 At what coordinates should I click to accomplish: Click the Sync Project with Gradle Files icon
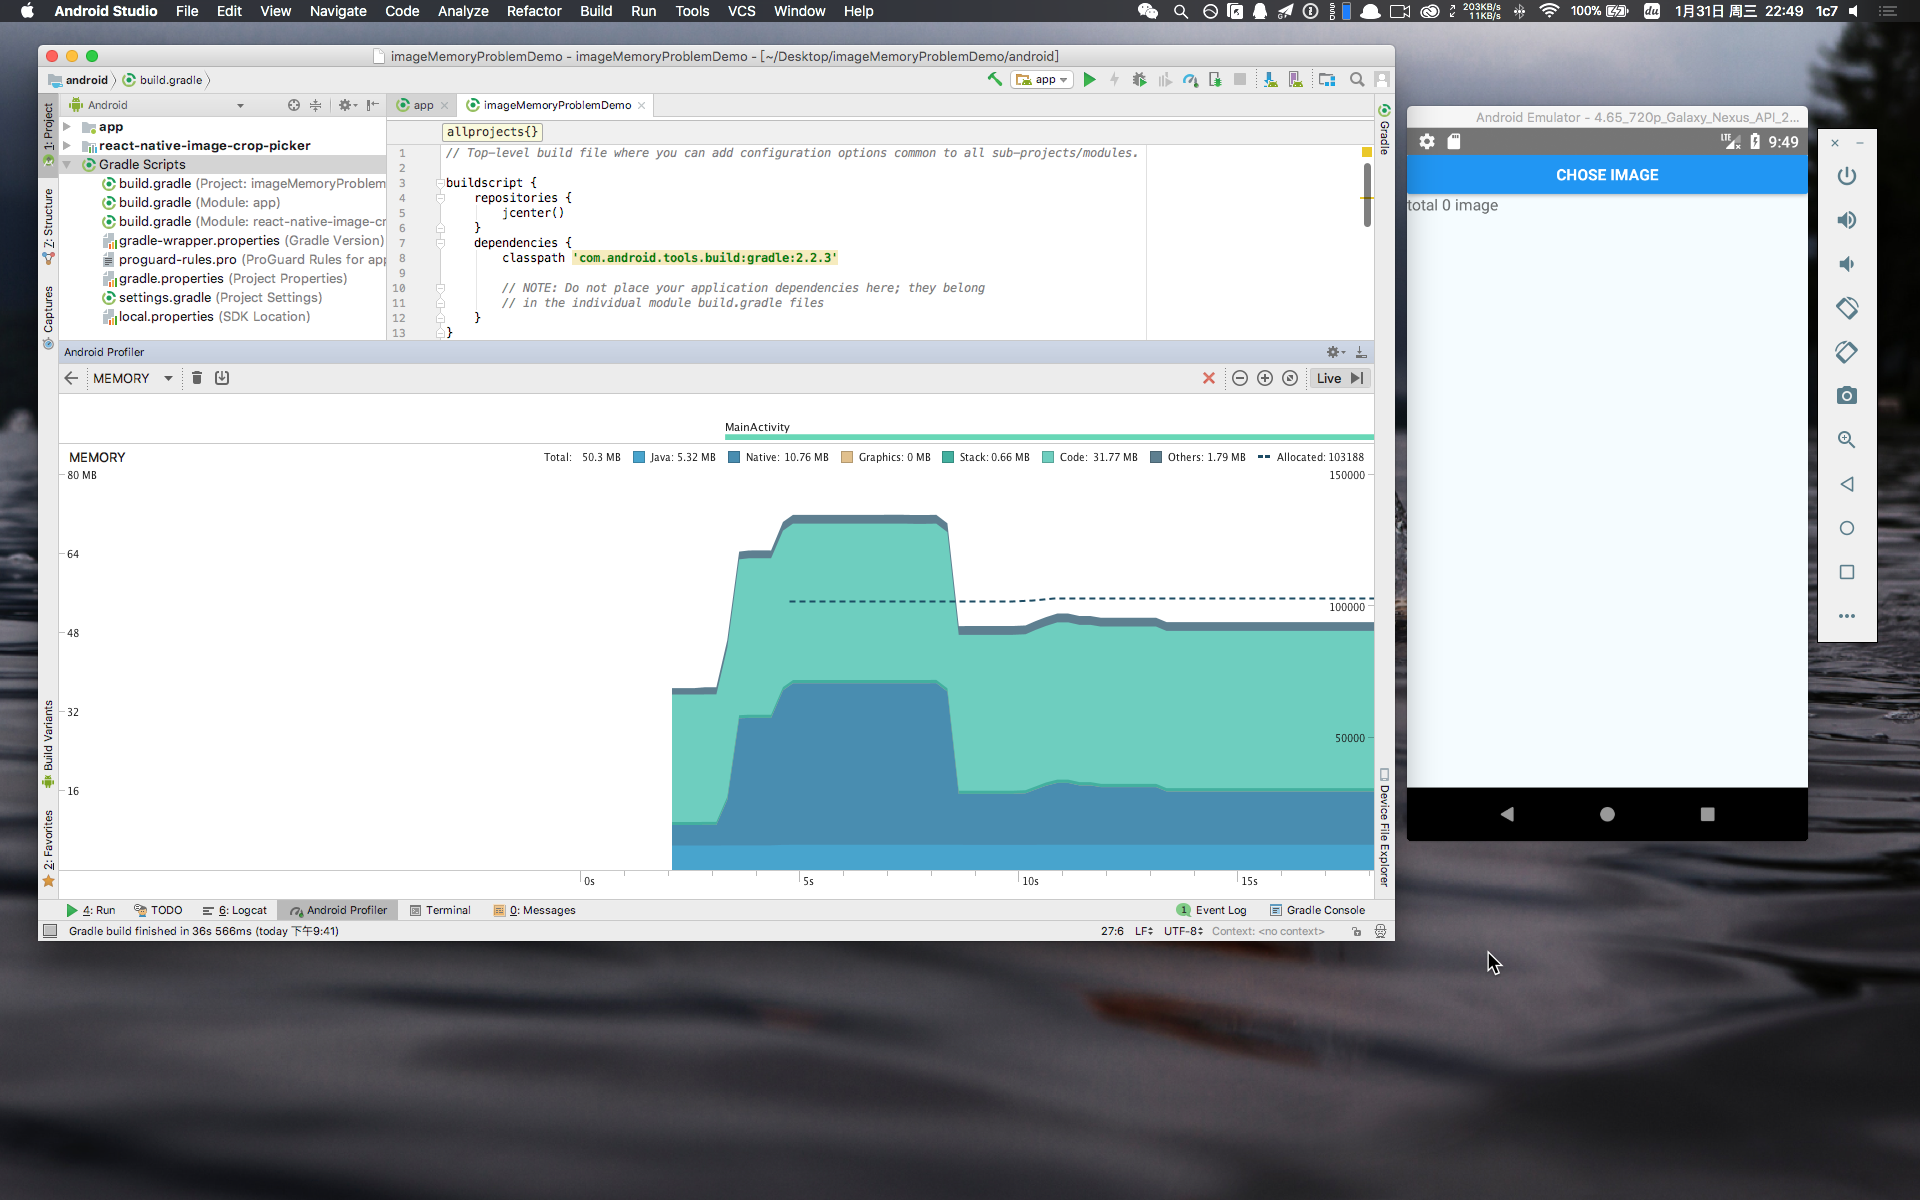click(1270, 79)
